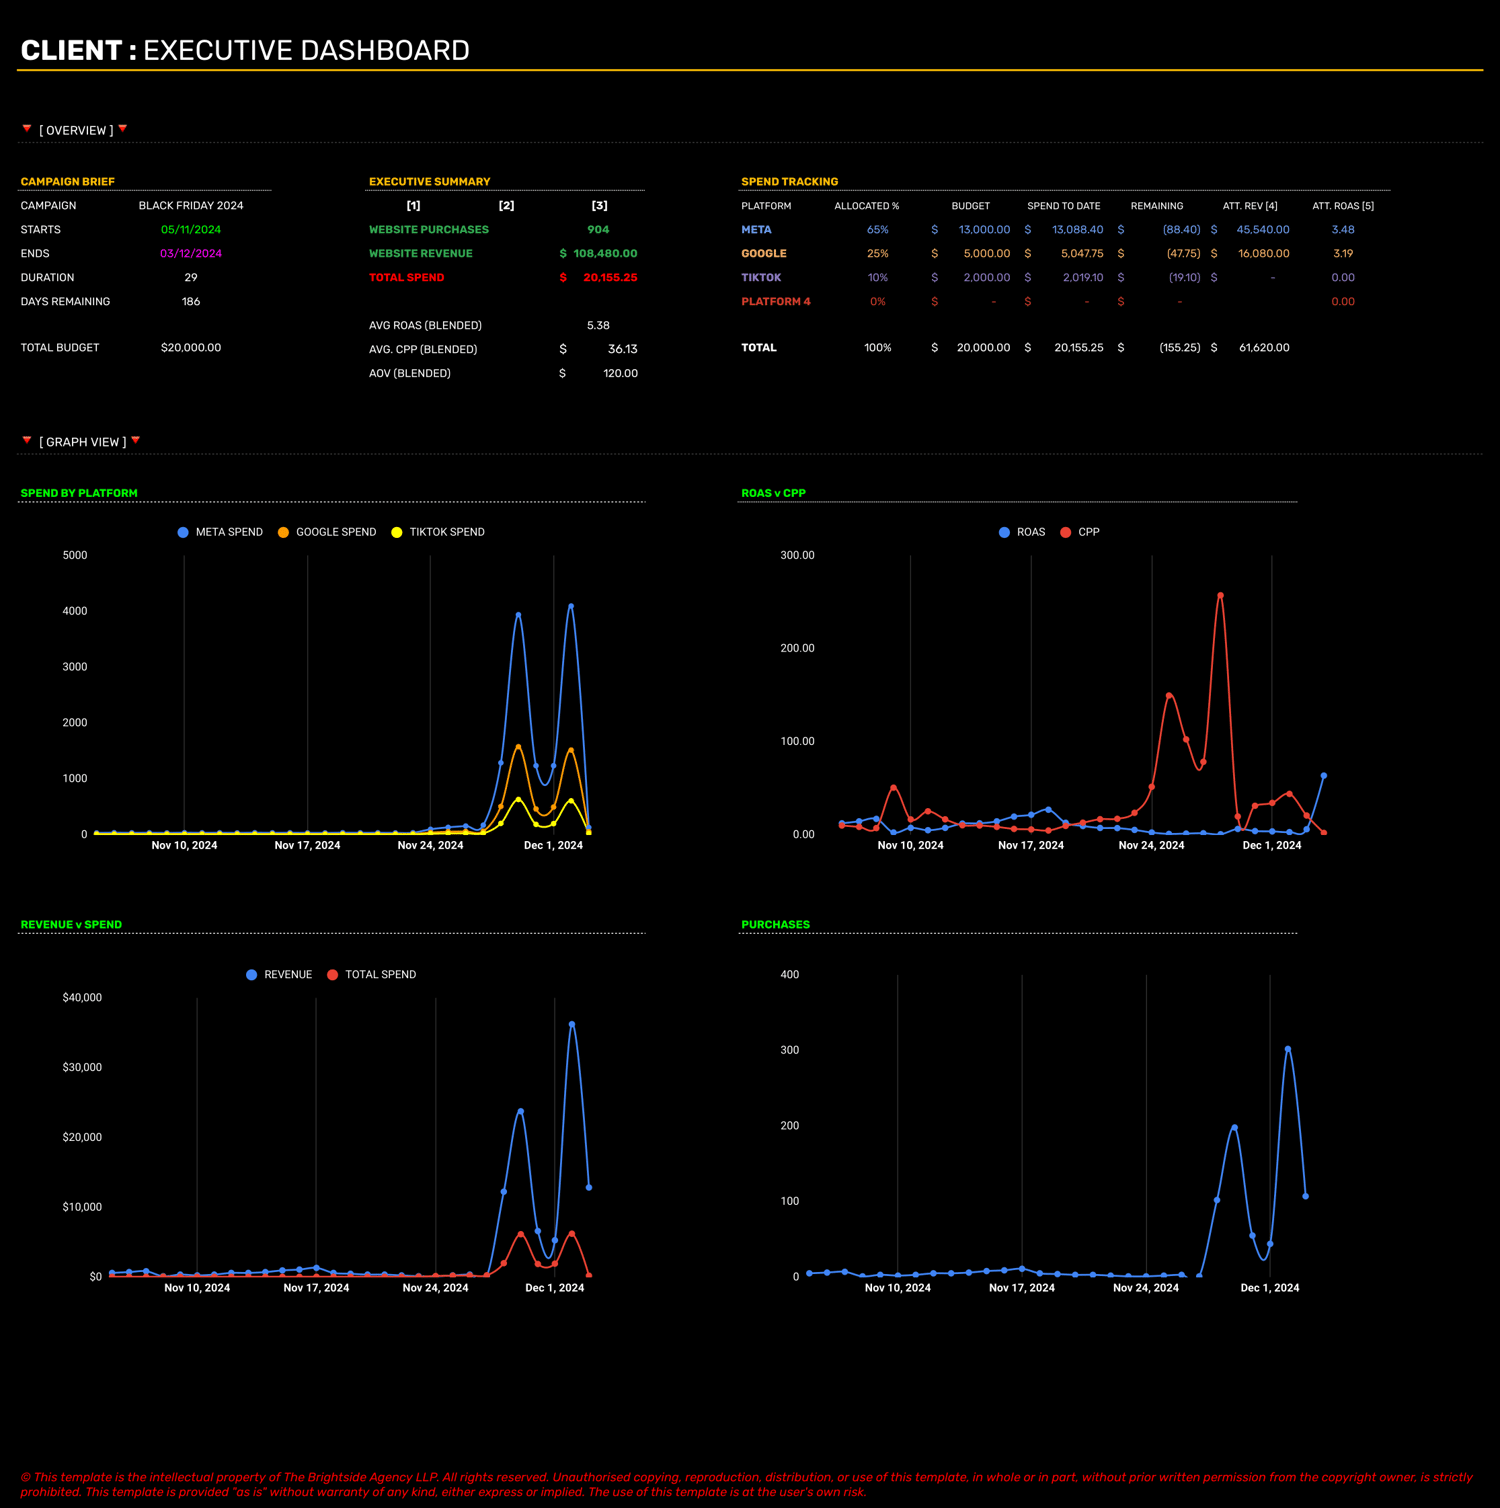Image resolution: width=1500 pixels, height=1508 pixels.
Task: Click the total remaining value (155.25)
Action: pyautogui.click(x=1180, y=348)
